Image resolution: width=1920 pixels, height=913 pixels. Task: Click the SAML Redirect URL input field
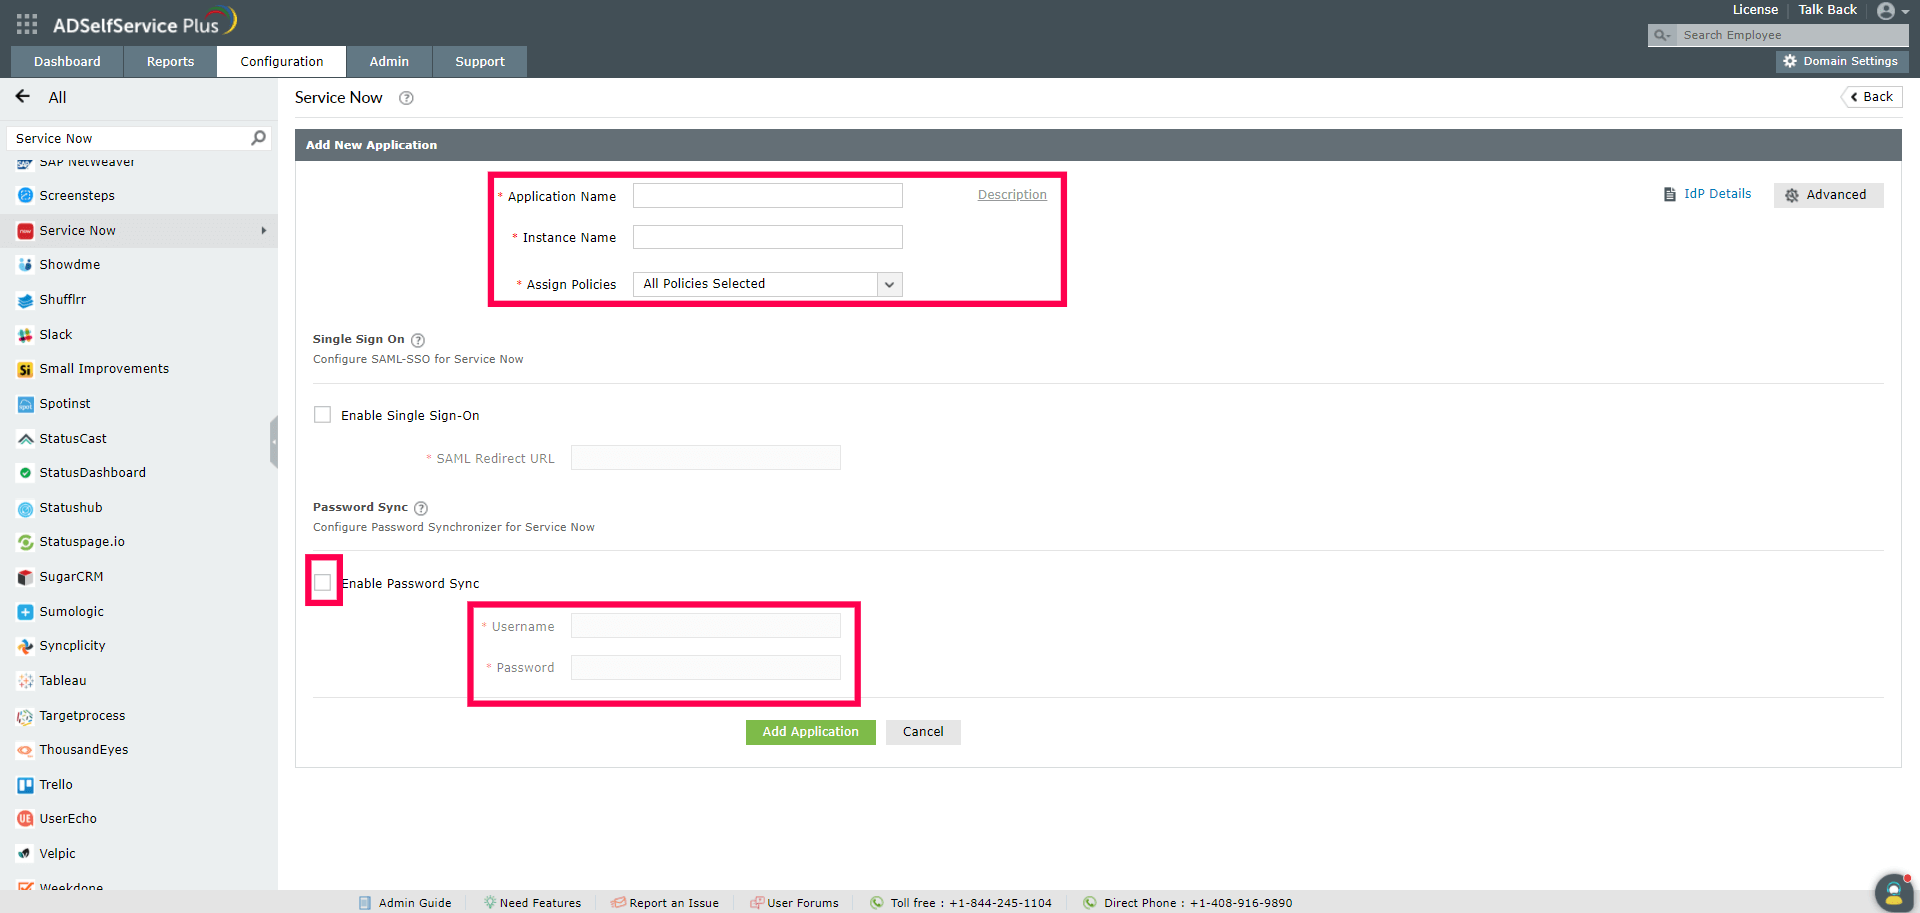point(704,457)
